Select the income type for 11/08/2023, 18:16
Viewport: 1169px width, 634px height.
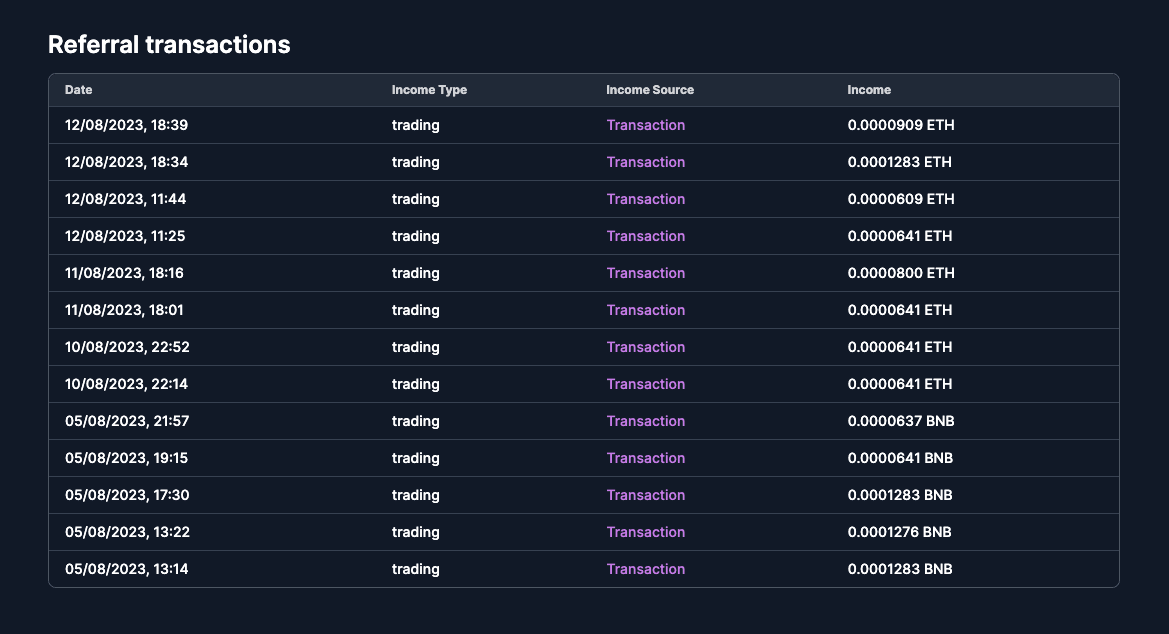416,273
